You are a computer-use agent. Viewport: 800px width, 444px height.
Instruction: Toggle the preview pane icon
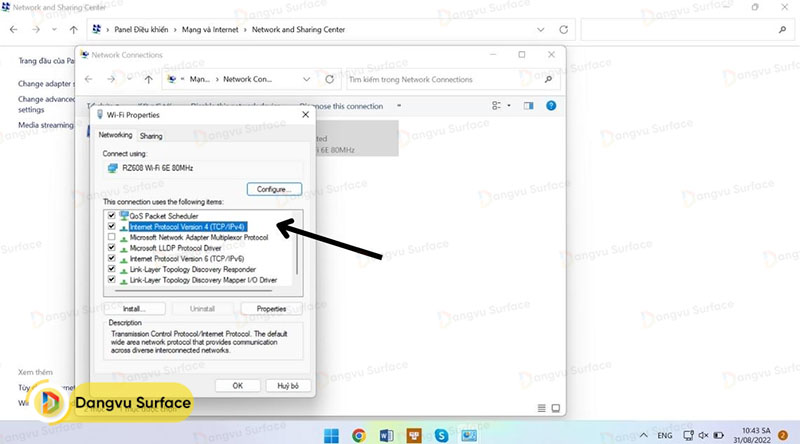coord(529,106)
